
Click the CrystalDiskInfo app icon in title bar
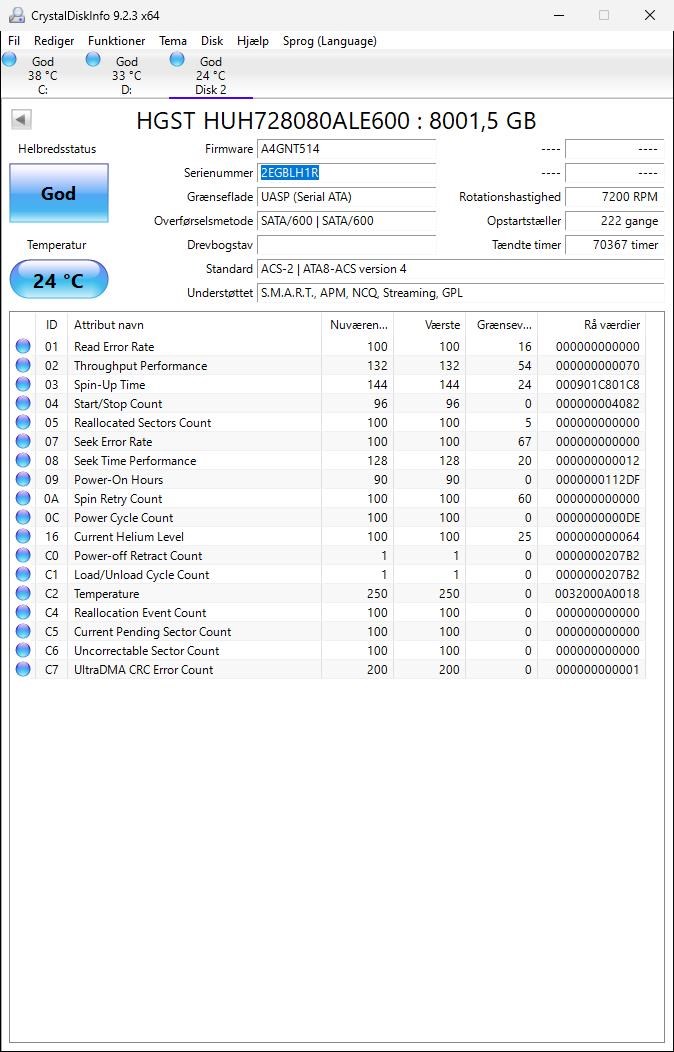(17, 15)
